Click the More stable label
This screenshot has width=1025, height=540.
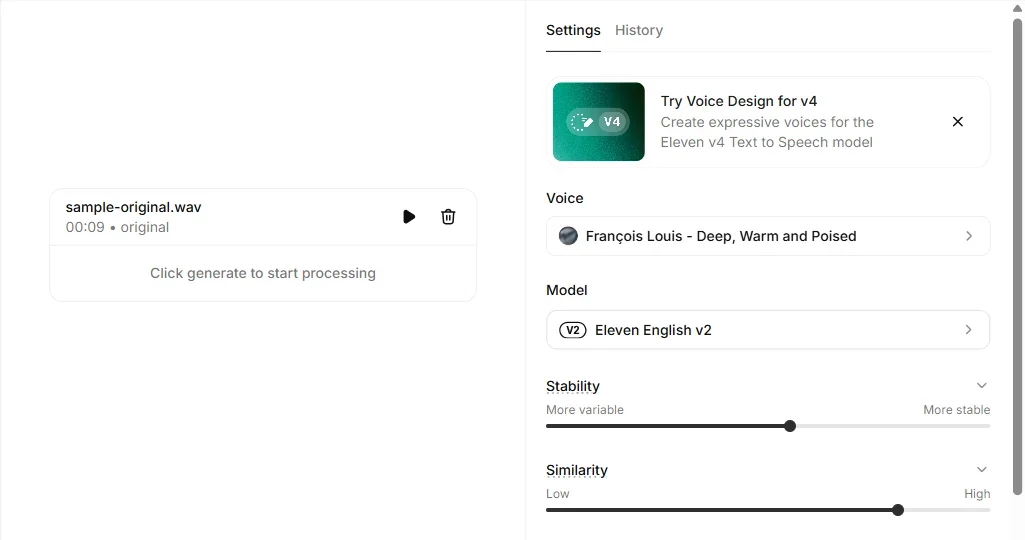click(x=956, y=410)
